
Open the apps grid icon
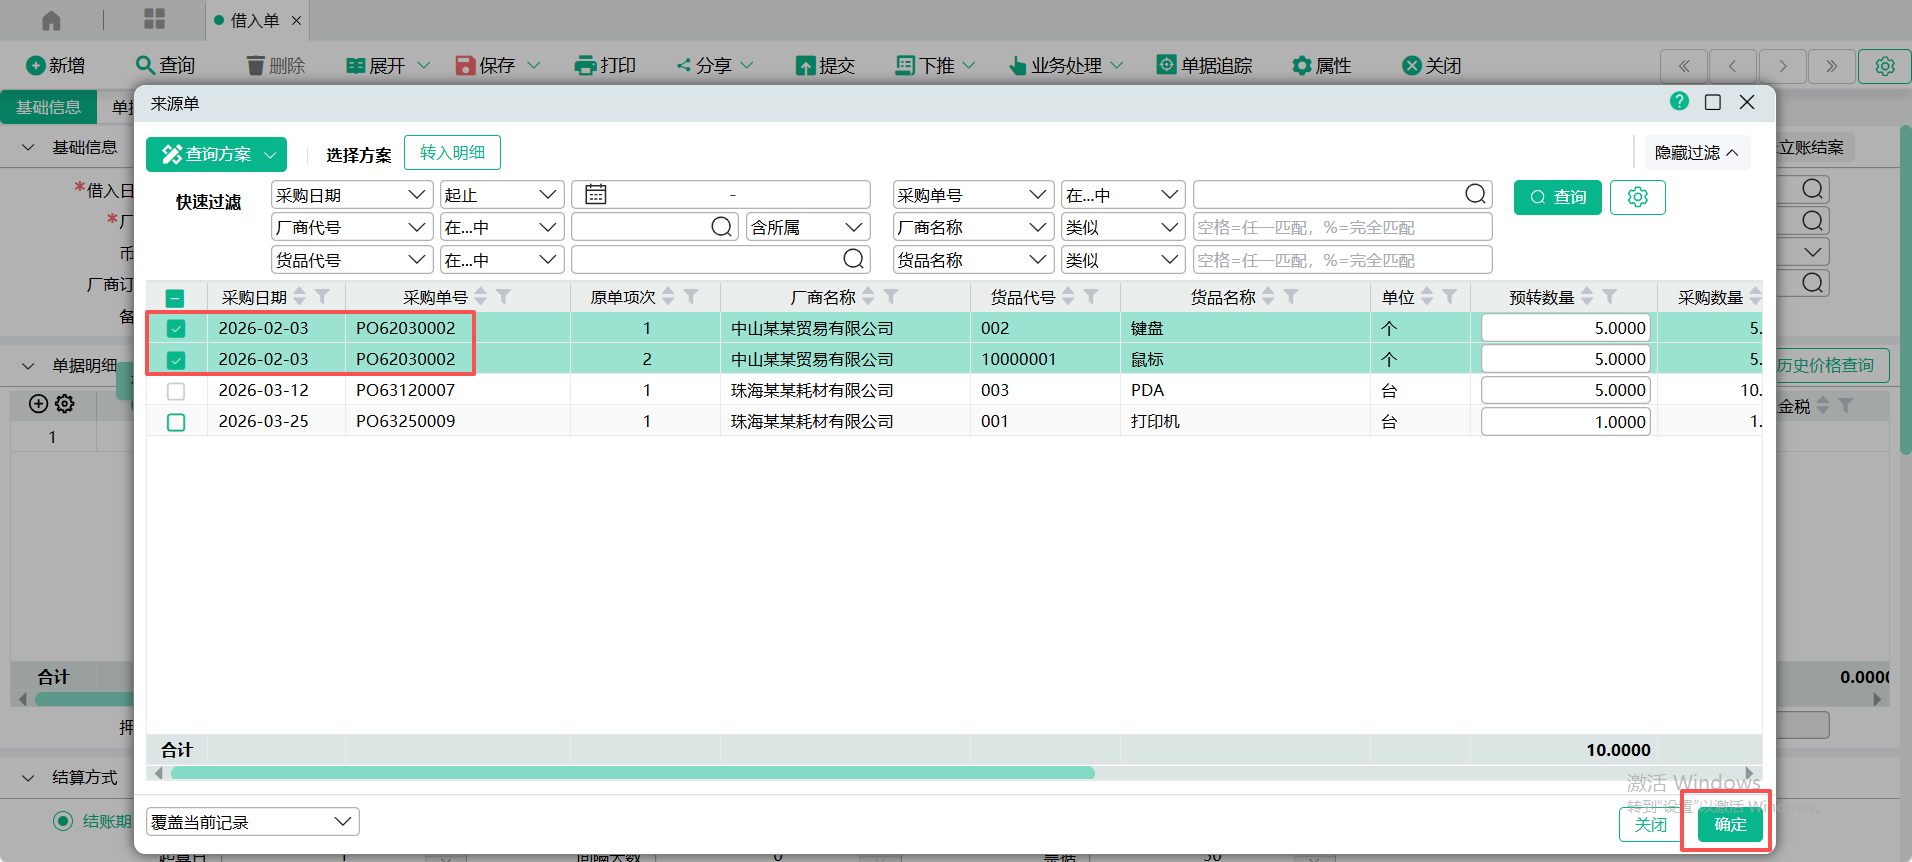[155, 20]
